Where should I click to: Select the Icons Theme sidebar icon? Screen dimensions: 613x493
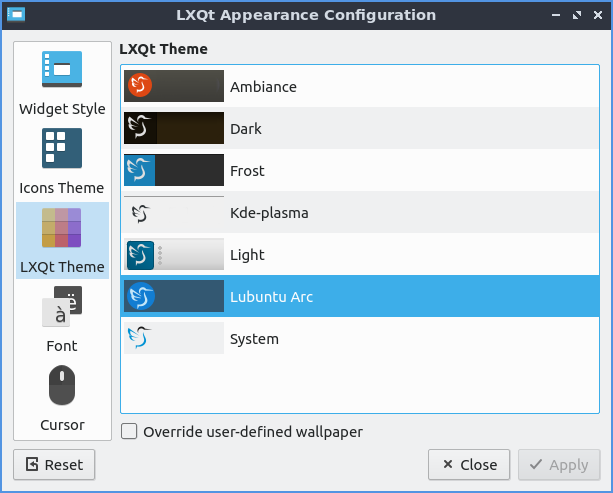point(62,148)
